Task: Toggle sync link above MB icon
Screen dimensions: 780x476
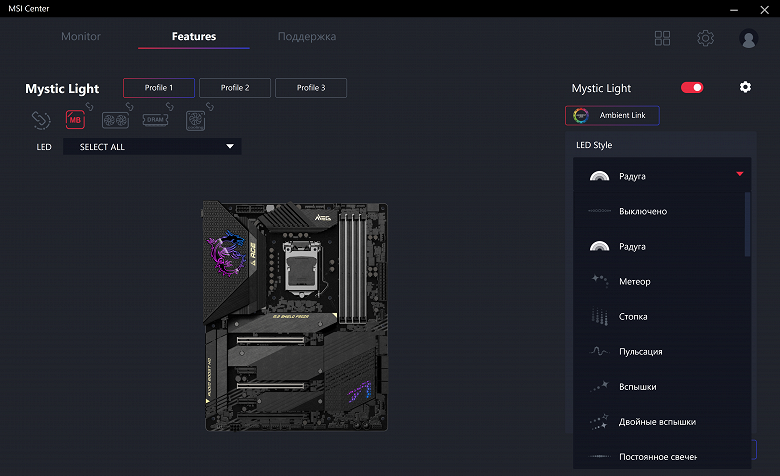Action: [90, 106]
